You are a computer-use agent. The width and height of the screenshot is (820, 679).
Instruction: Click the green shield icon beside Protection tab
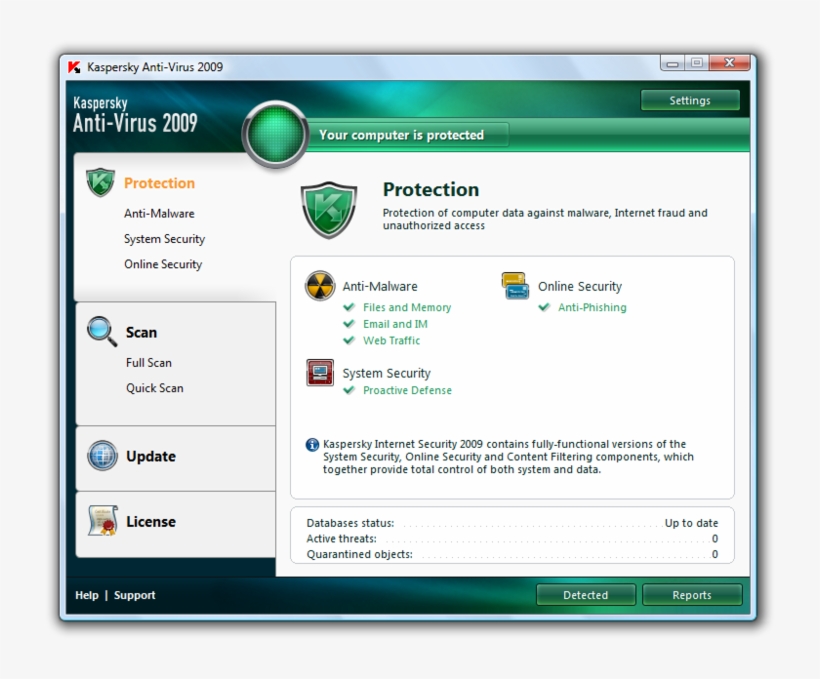click(x=100, y=182)
